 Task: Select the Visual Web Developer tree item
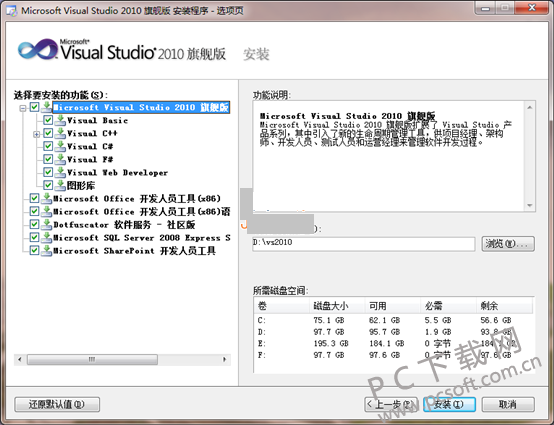117,172
